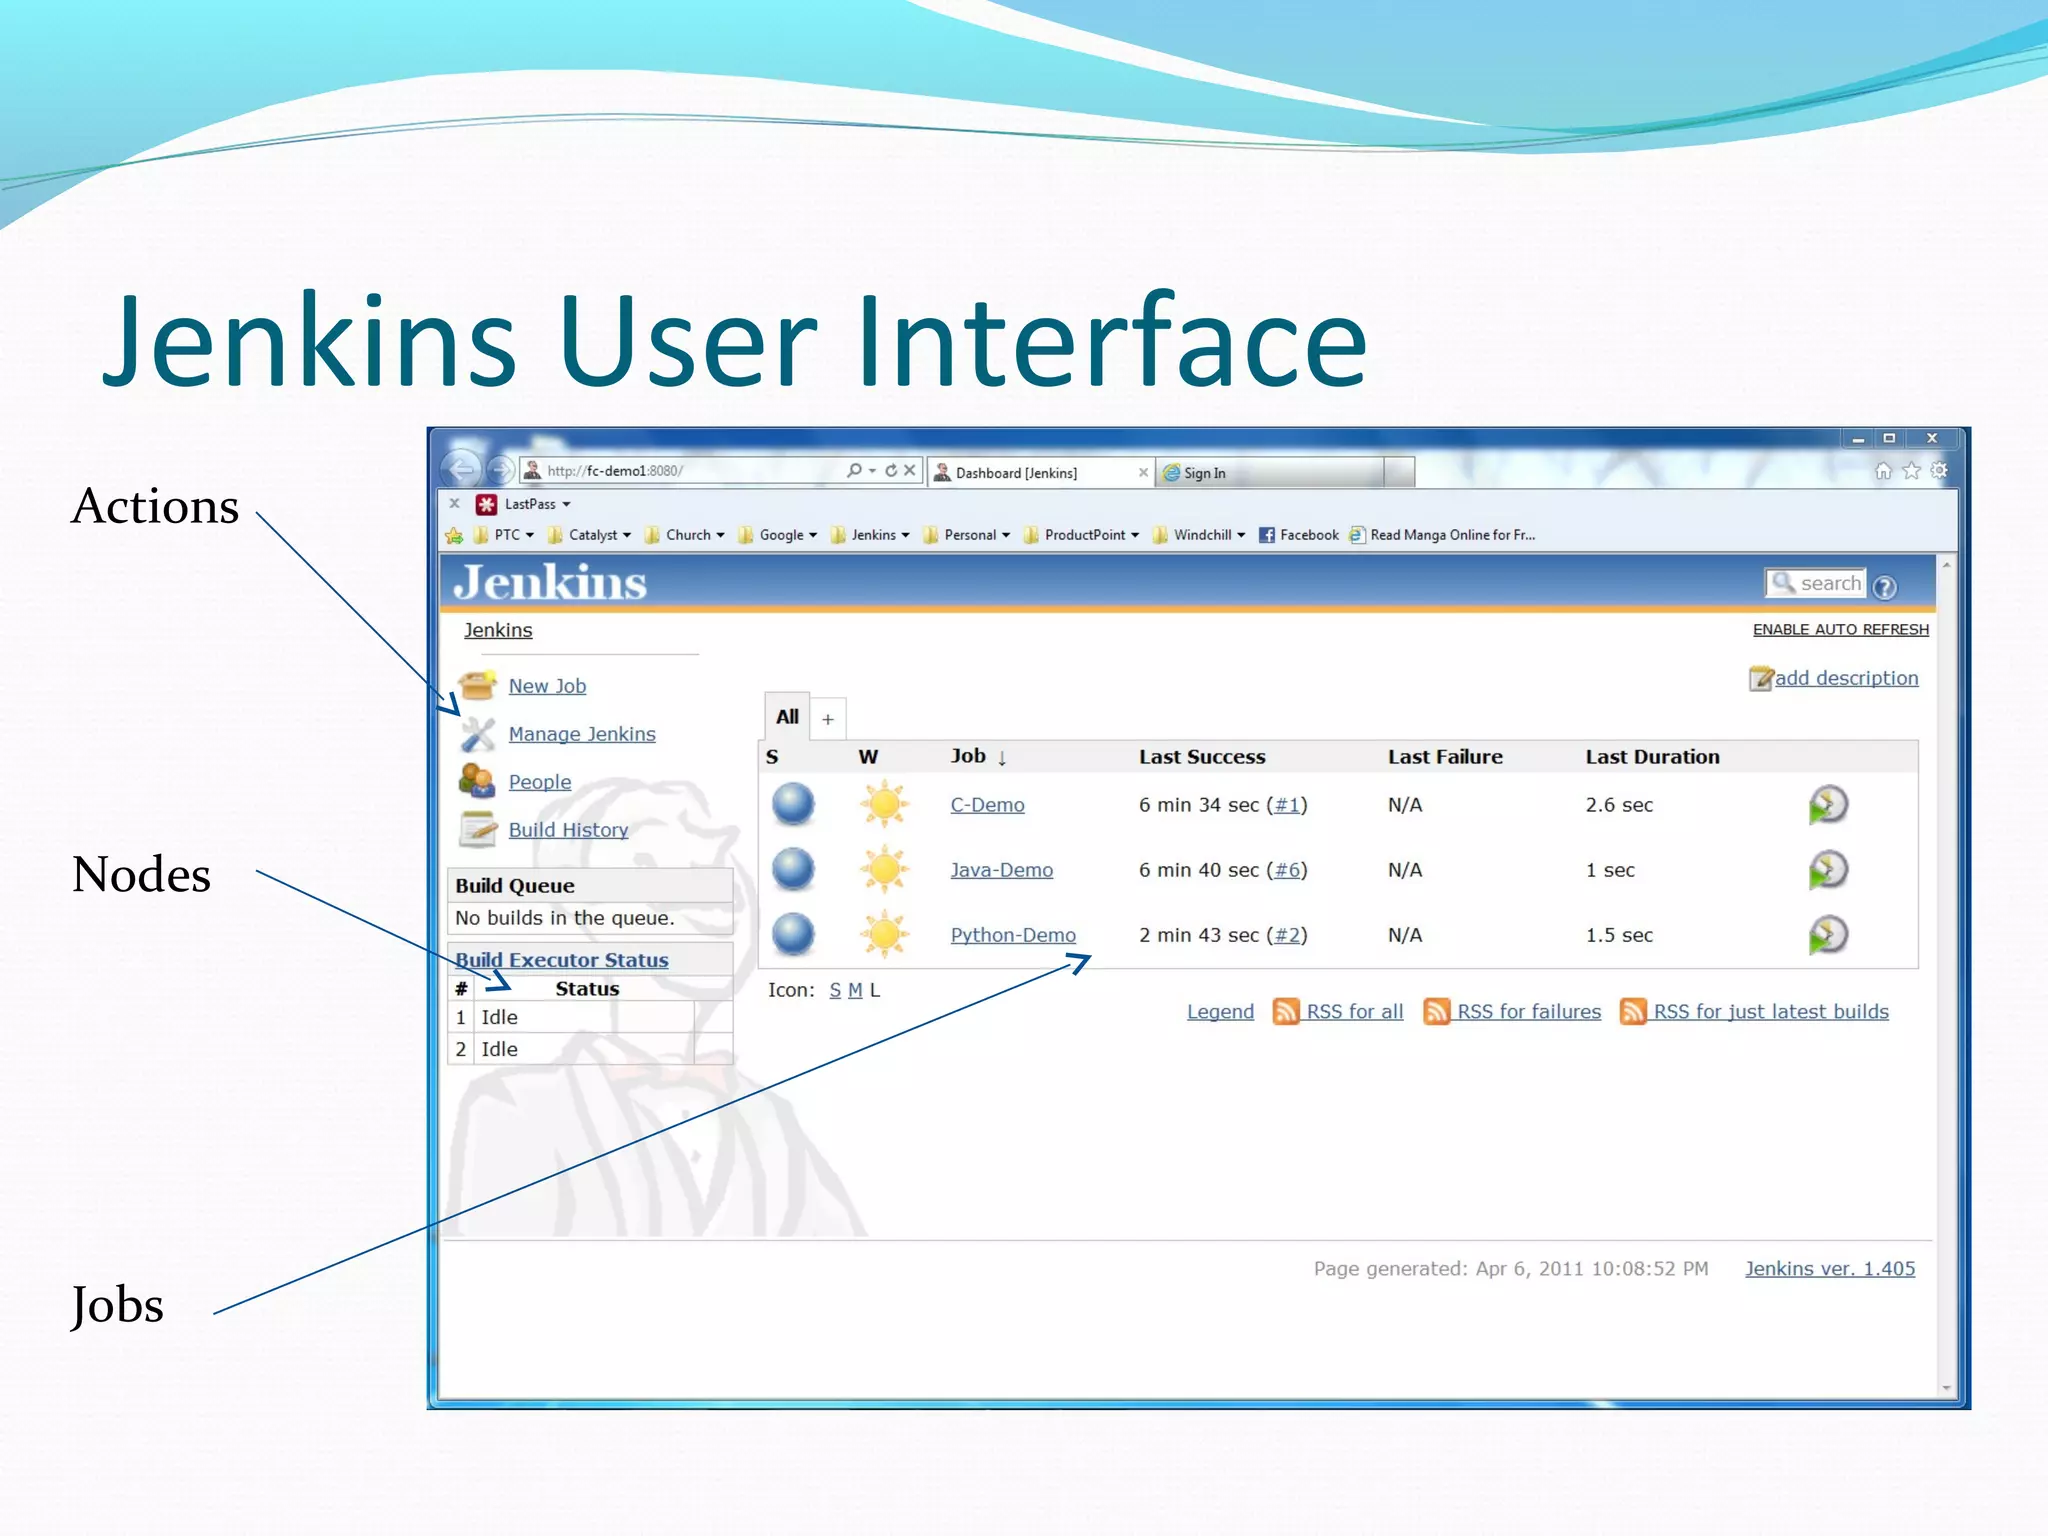
Task: Click the sunny weather icon for C-Demo
Action: tap(885, 804)
